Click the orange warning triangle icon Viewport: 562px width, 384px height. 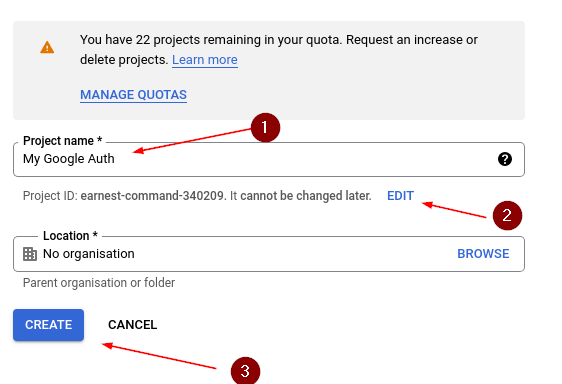(47, 47)
